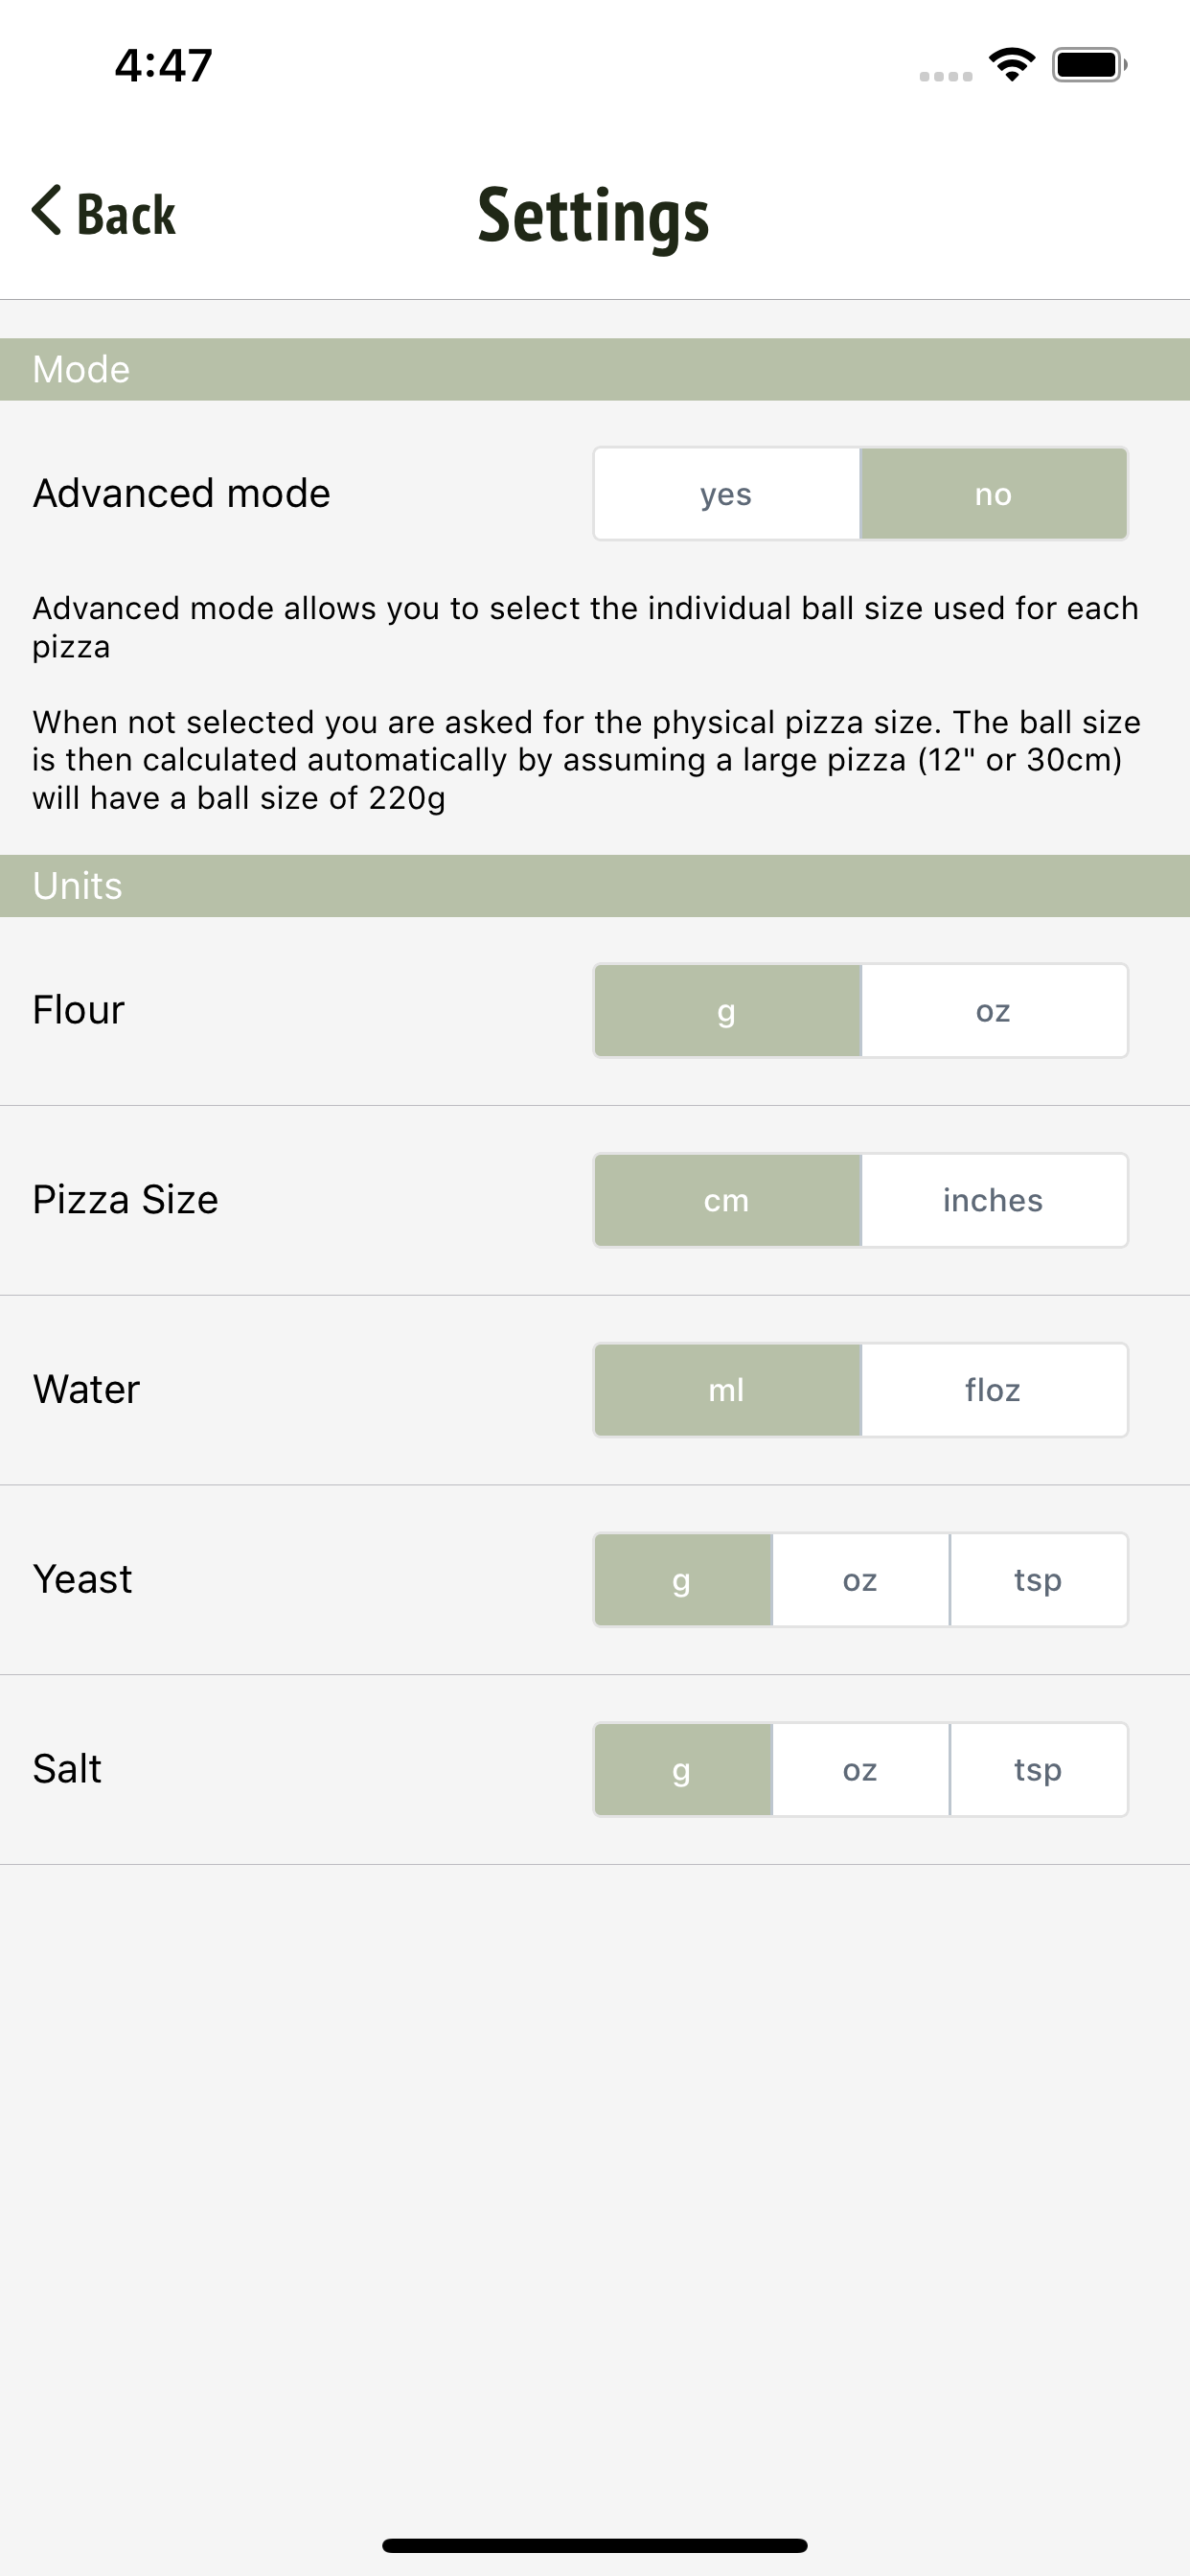Select ml for Water unit
The height and width of the screenshot is (2576, 1190).
pos(727,1390)
